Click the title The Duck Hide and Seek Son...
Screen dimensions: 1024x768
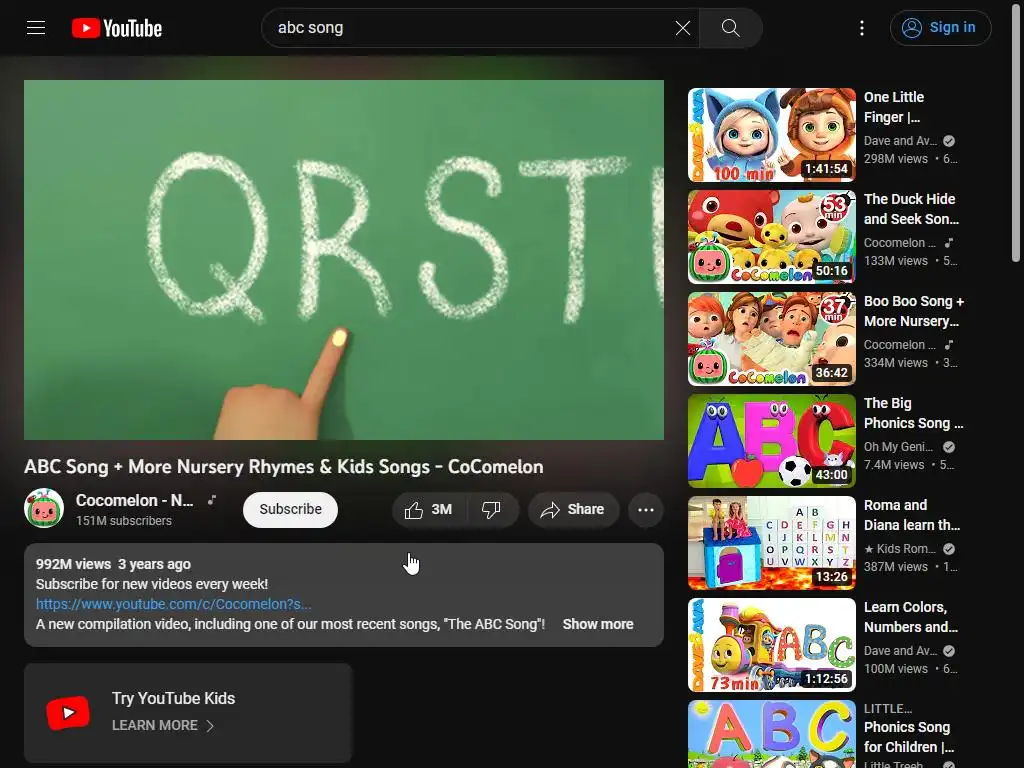911,209
